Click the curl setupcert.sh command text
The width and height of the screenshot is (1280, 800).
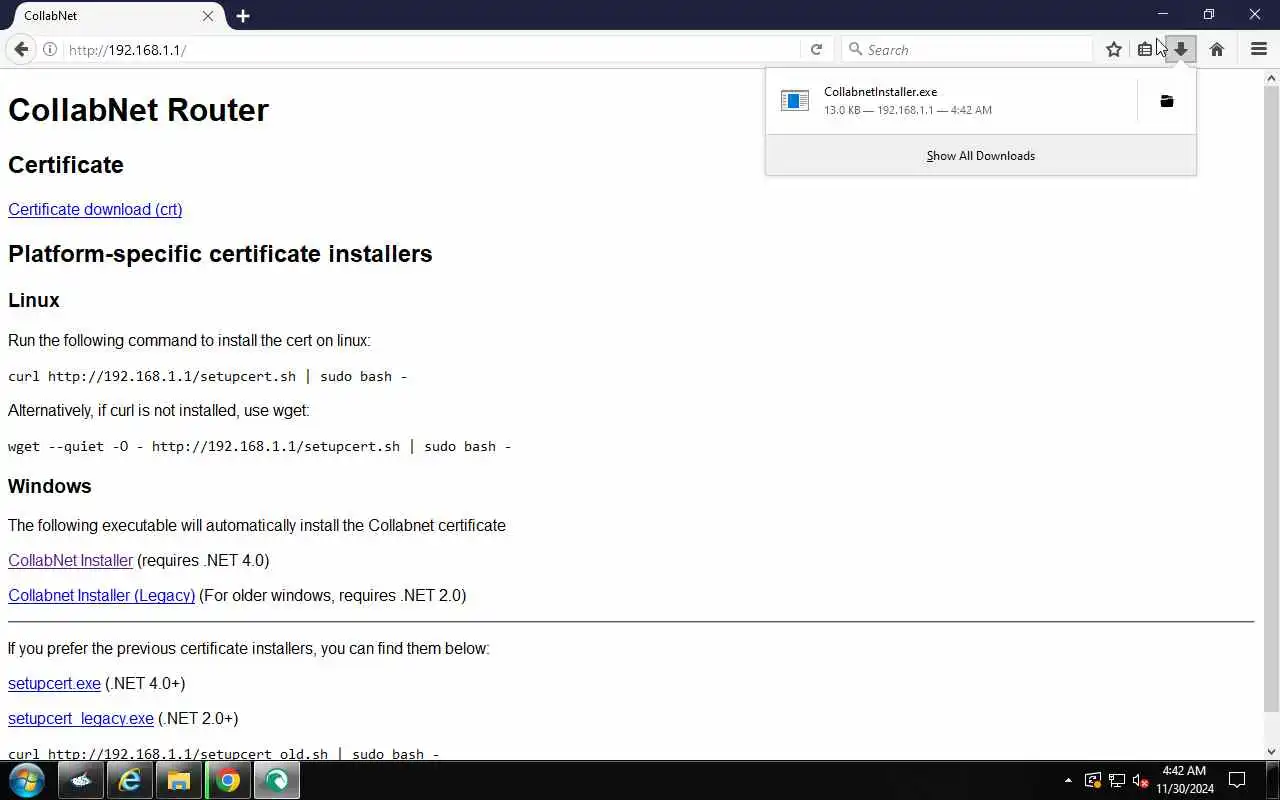[208, 376]
